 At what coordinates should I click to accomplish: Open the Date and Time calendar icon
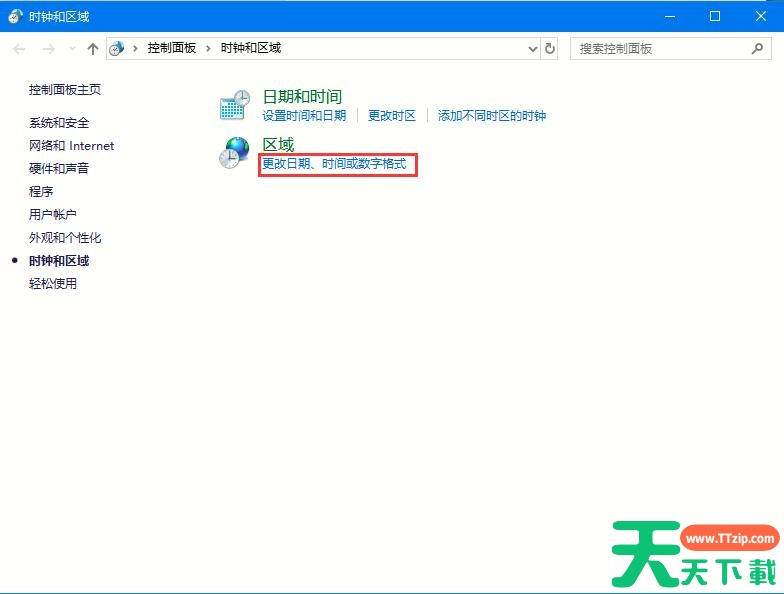234,105
